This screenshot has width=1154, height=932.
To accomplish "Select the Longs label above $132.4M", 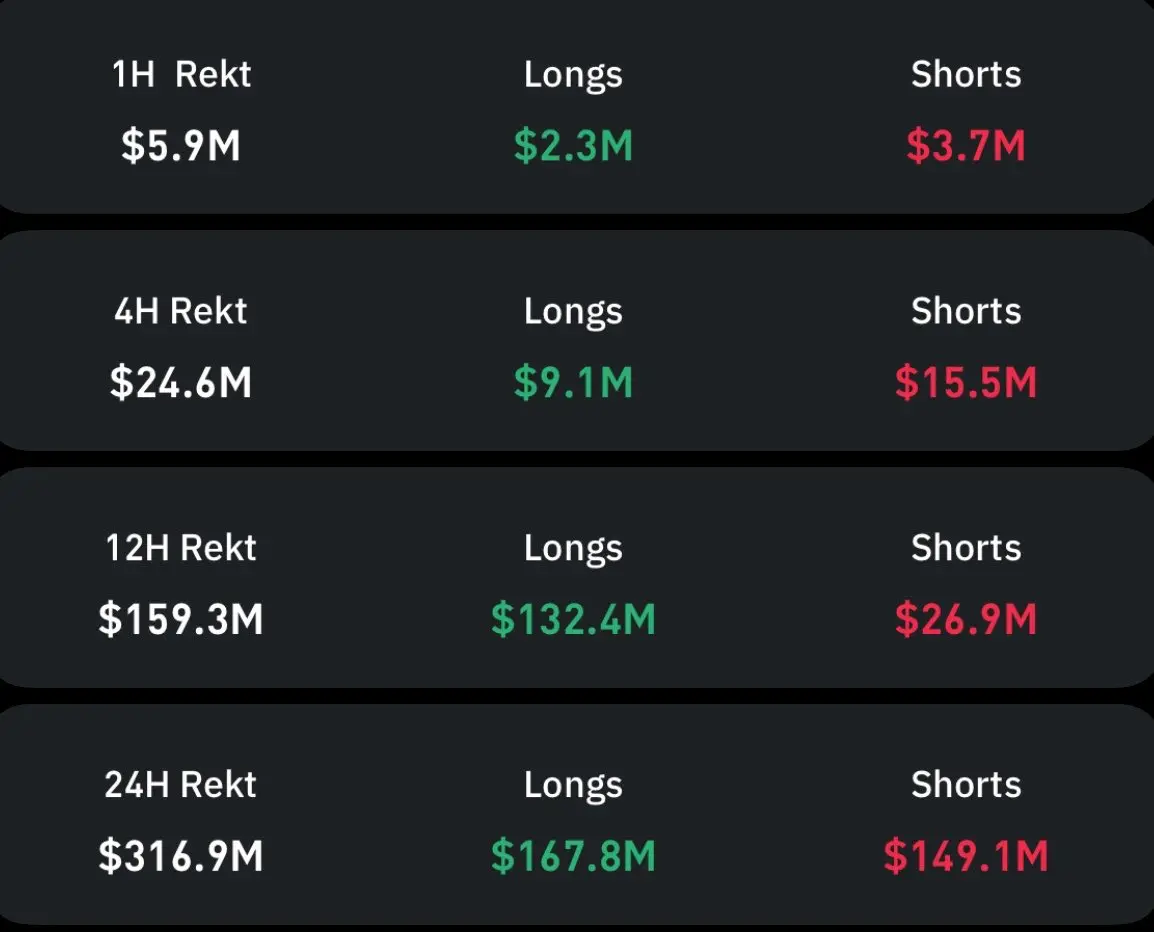I will [573, 548].
